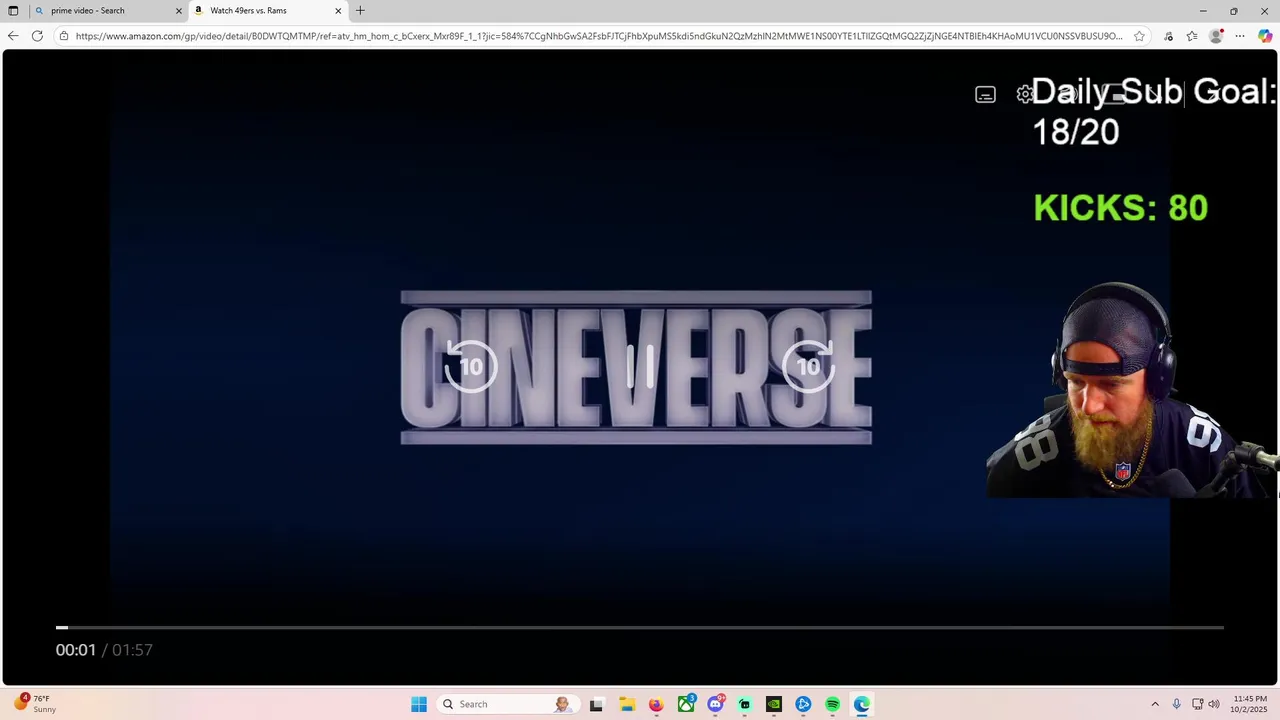This screenshot has width=1280, height=720.
Task: Show hidden system tray icons
Action: (1155, 704)
